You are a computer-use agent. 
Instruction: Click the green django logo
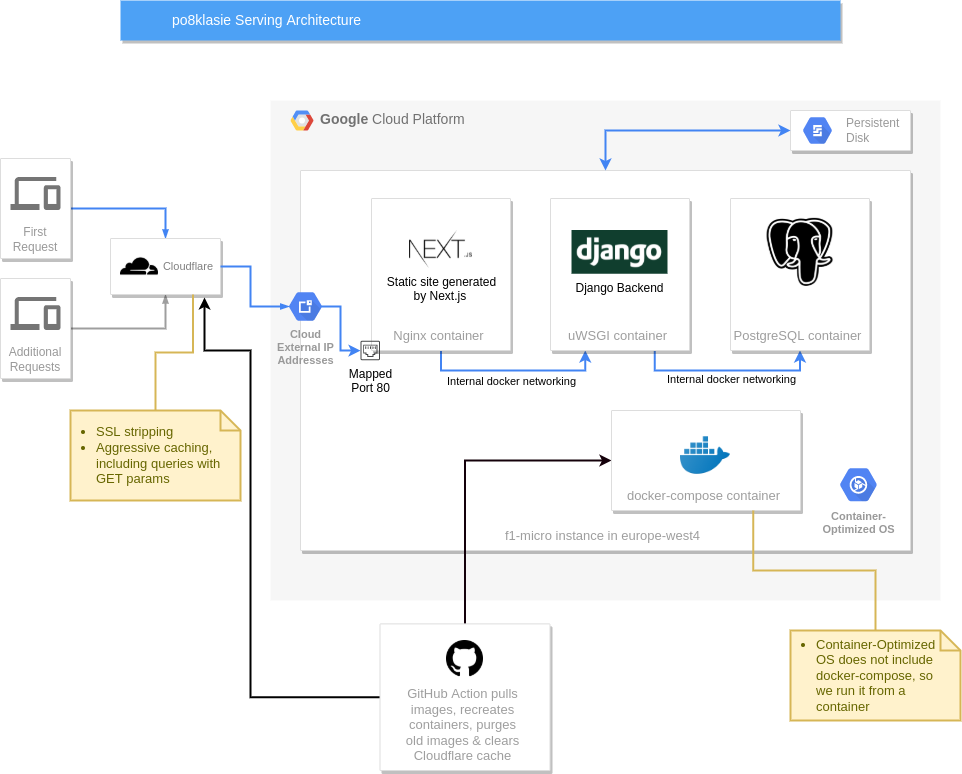[619, 251]
